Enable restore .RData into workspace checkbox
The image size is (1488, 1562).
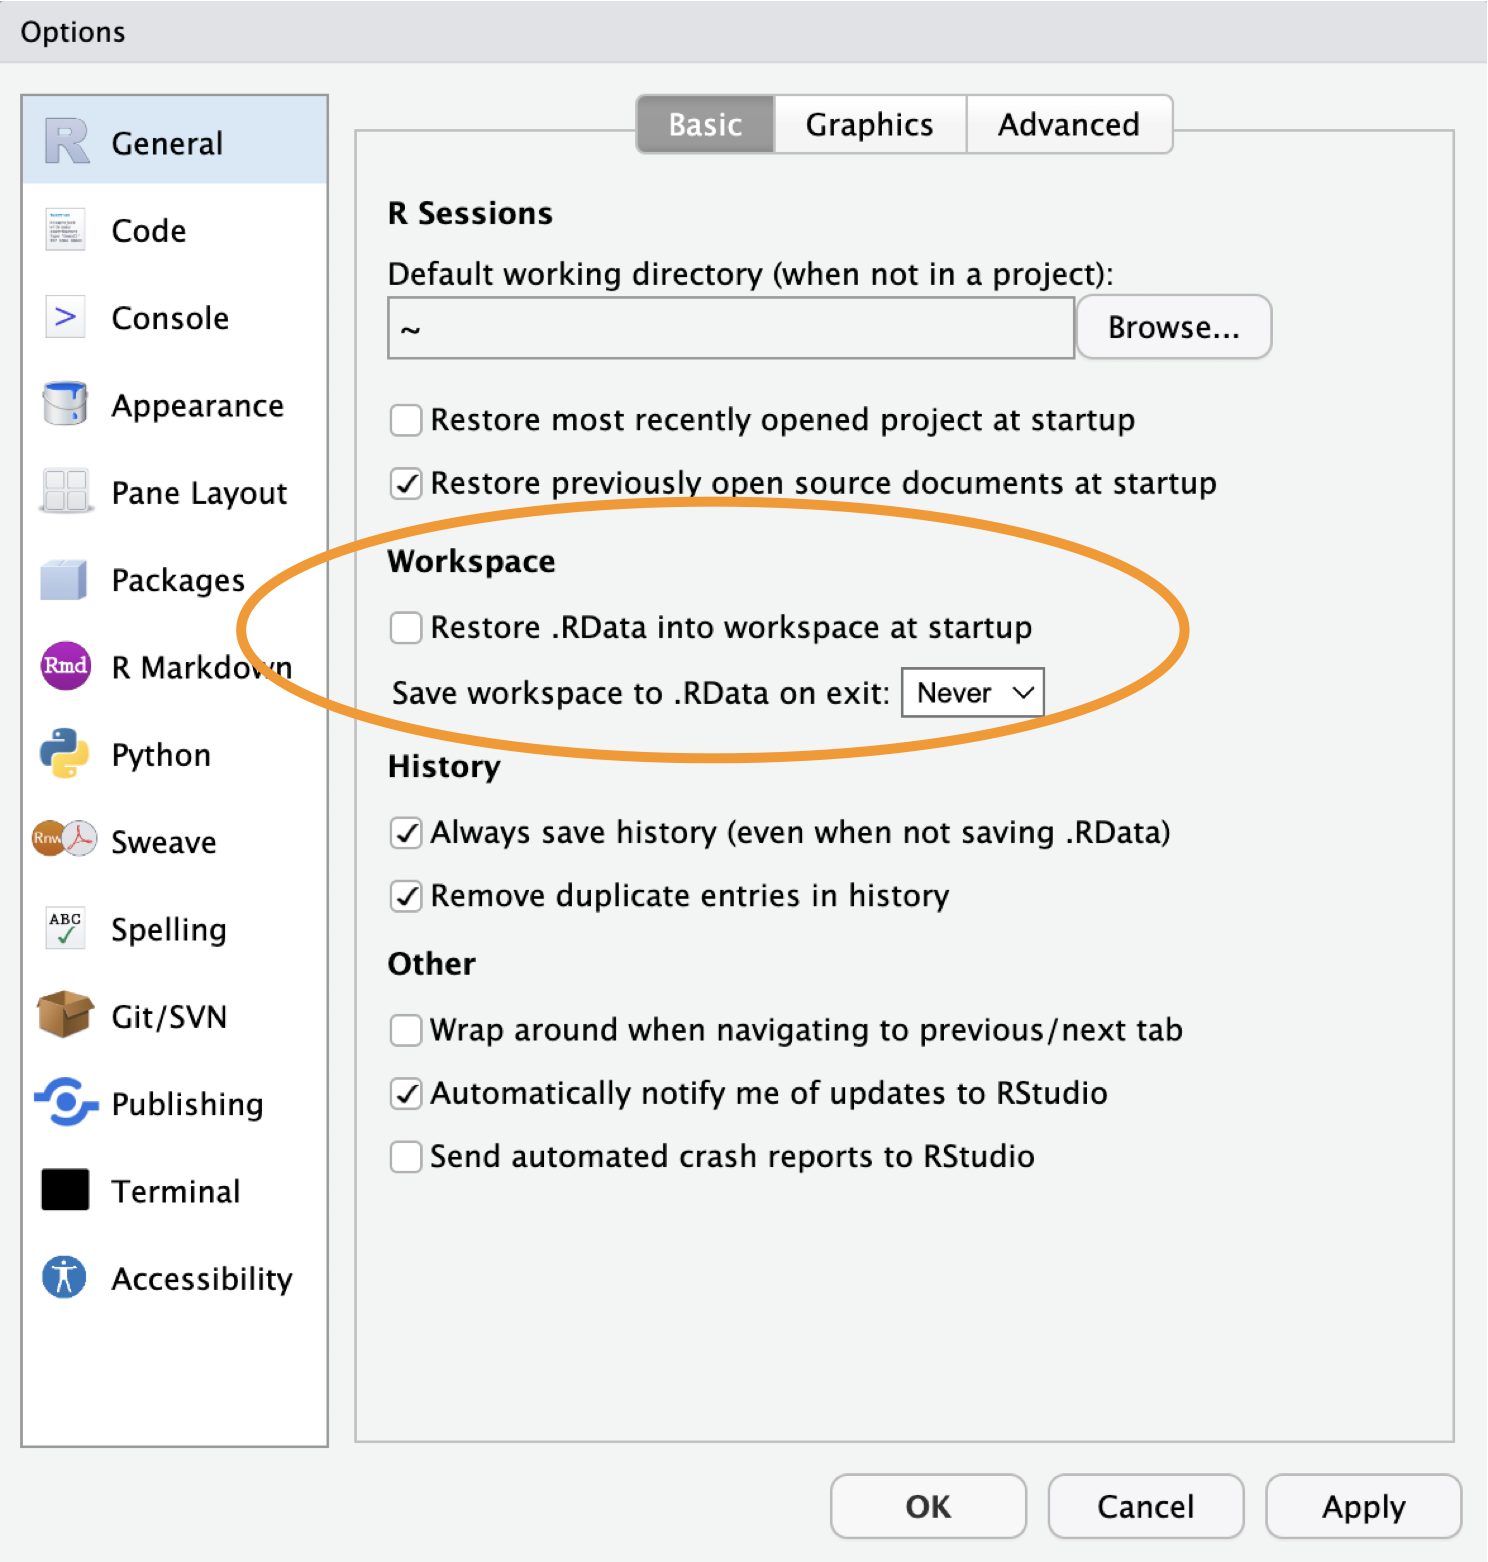click(406, 628)
